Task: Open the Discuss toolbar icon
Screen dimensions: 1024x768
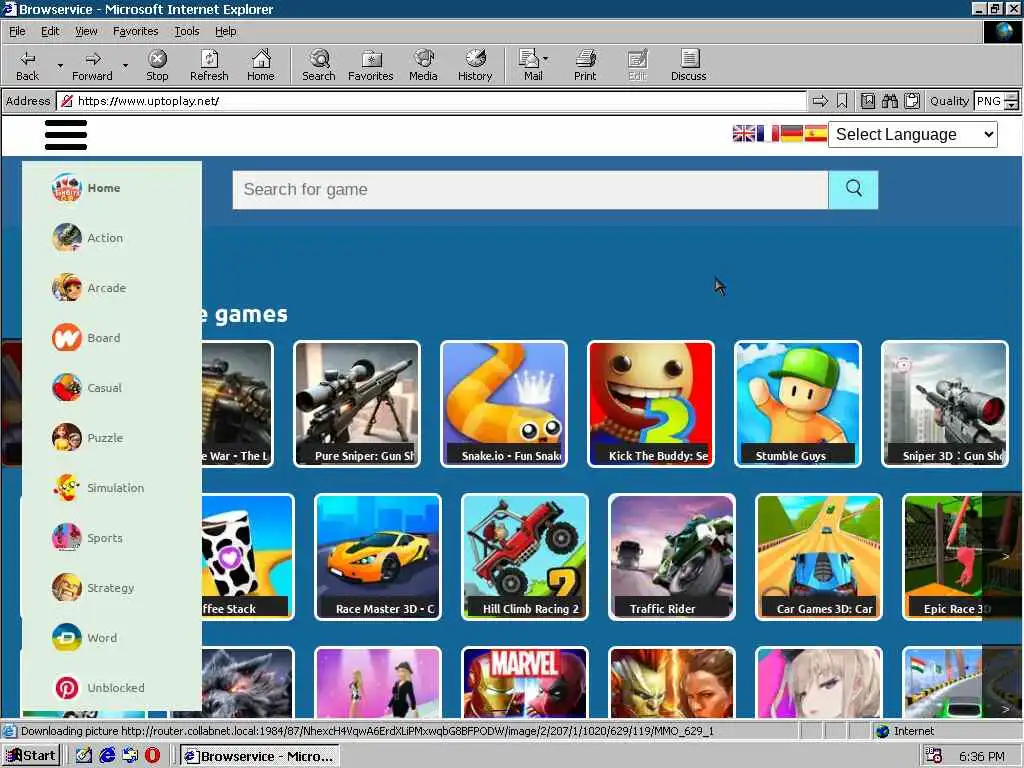Action: pos(688,65)
